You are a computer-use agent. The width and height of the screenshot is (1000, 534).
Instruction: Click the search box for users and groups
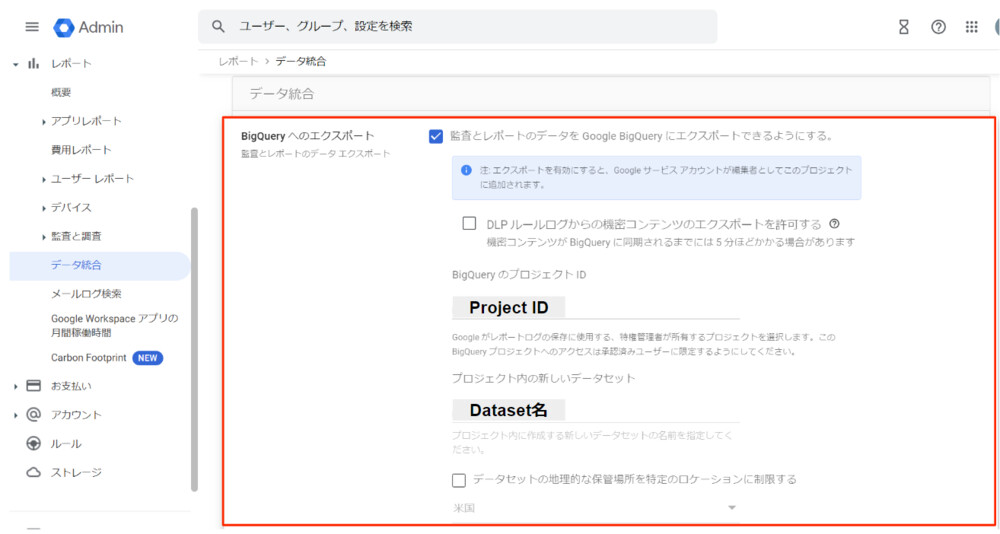[457, 27]
